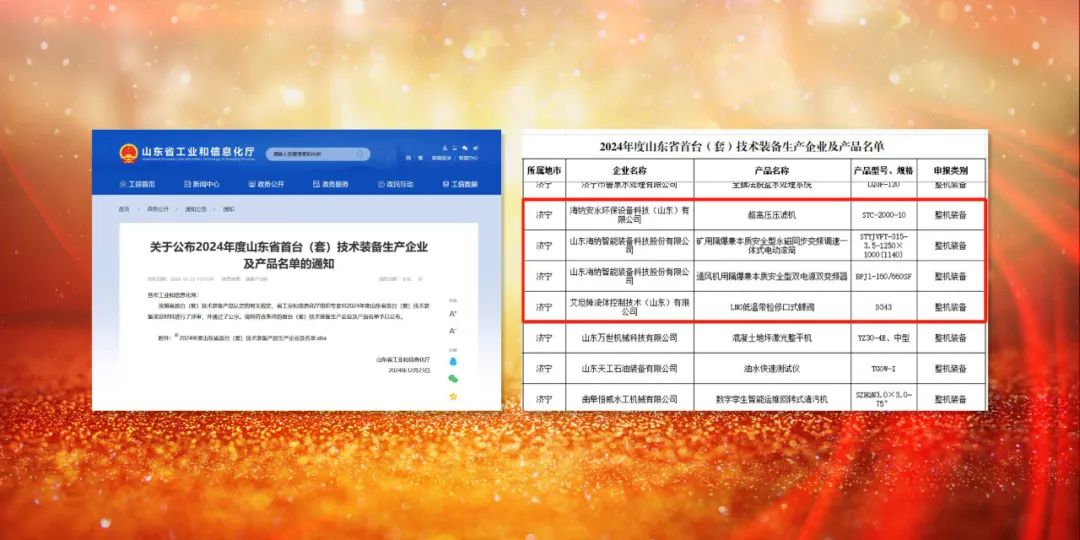Click the magnifier search icon
This screenshot has width=1080, height=540.
pyautogui.click(x=358, y=154)
